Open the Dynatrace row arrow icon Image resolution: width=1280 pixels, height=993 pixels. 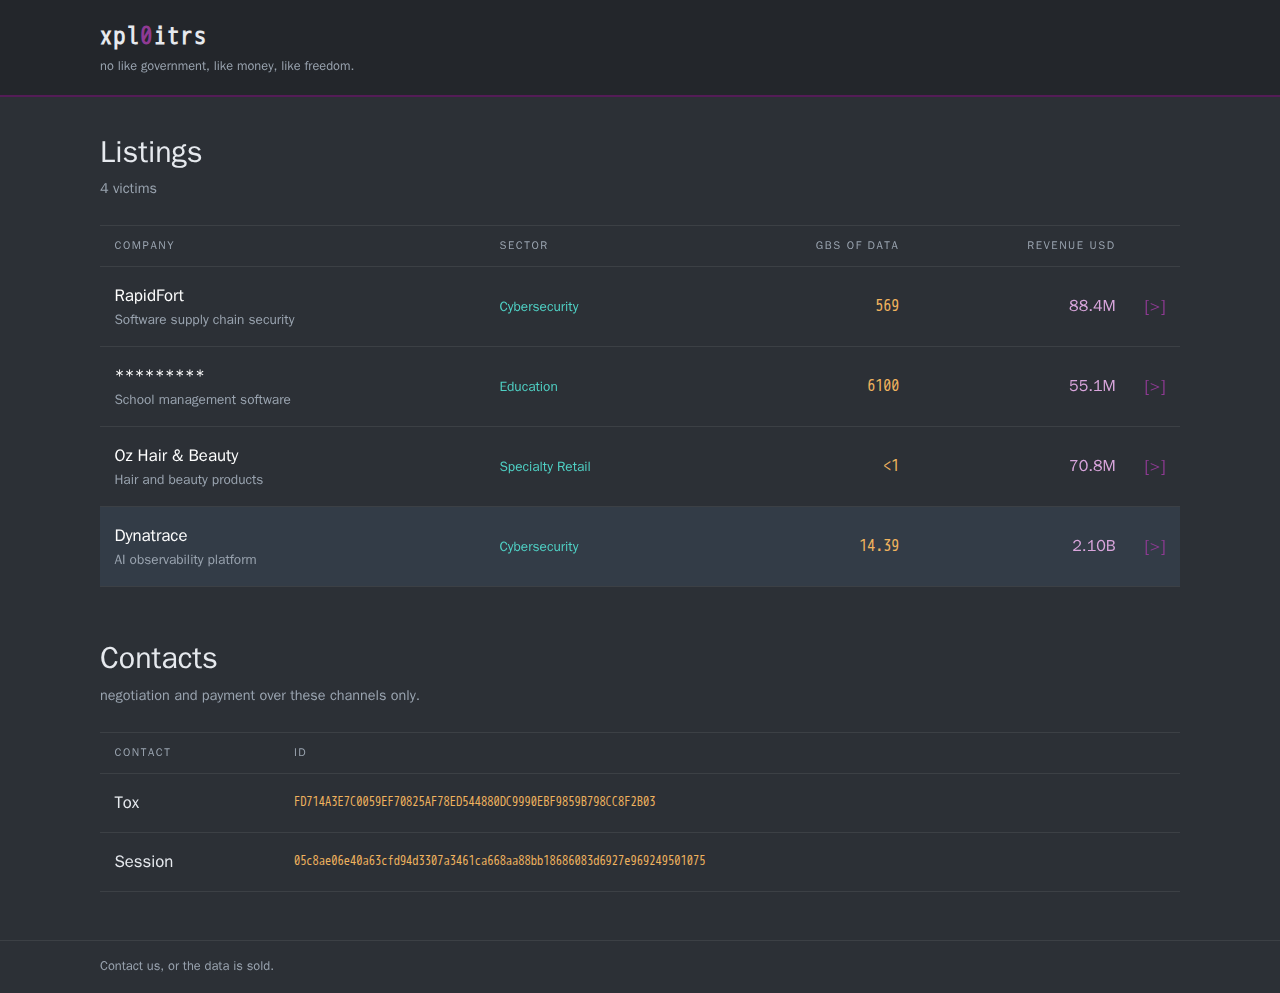click(1155, 547)
